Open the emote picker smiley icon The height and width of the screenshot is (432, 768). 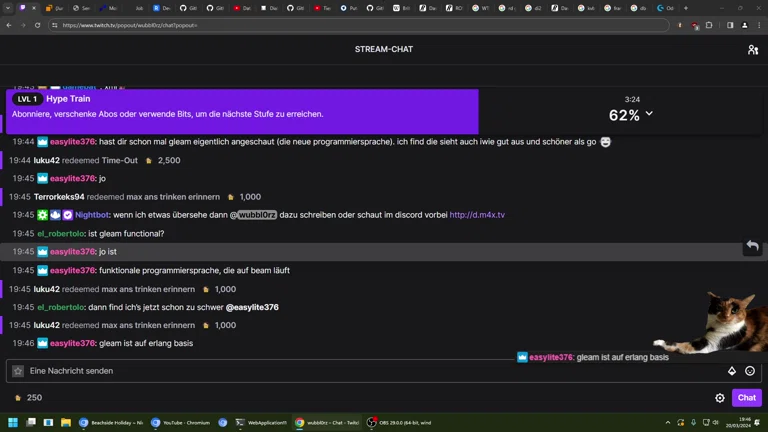point(750,371)
